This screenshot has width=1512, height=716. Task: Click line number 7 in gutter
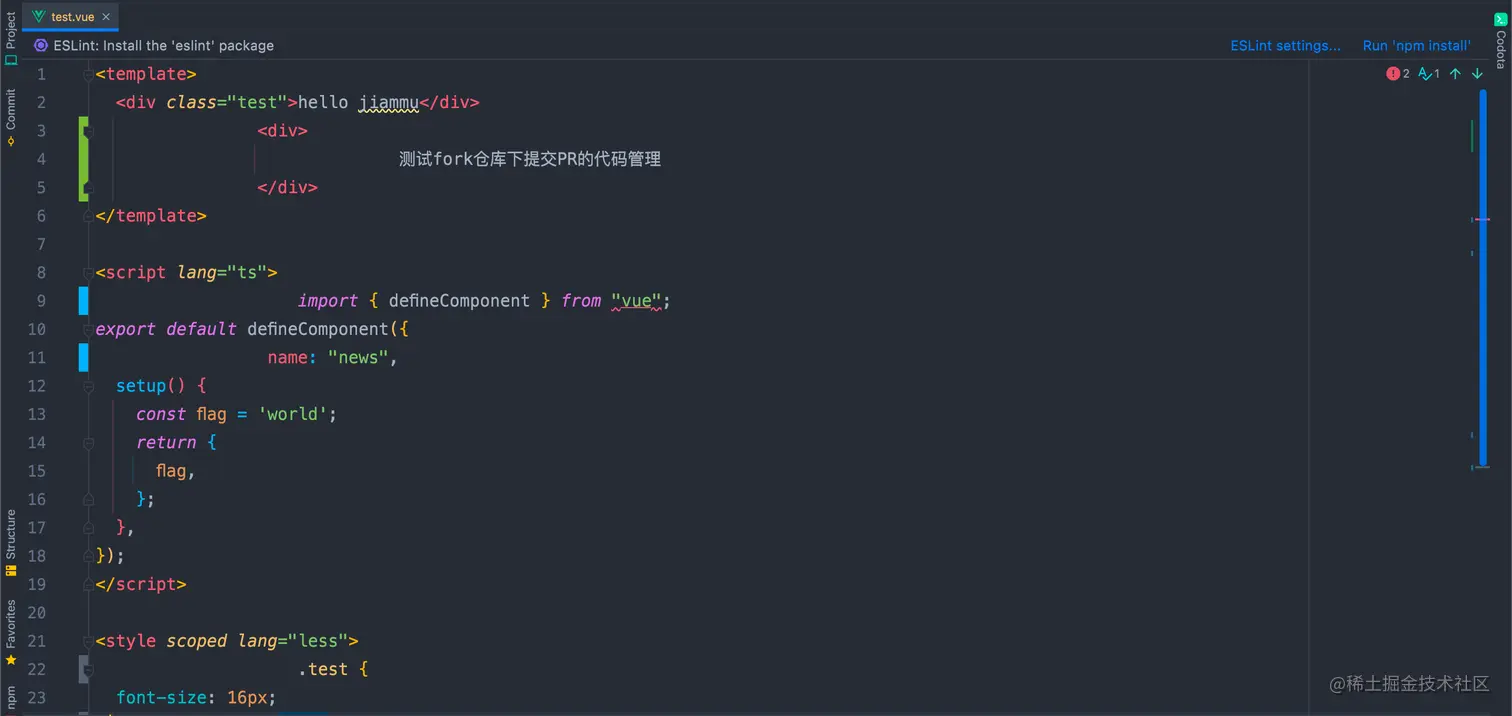(41, 244)
